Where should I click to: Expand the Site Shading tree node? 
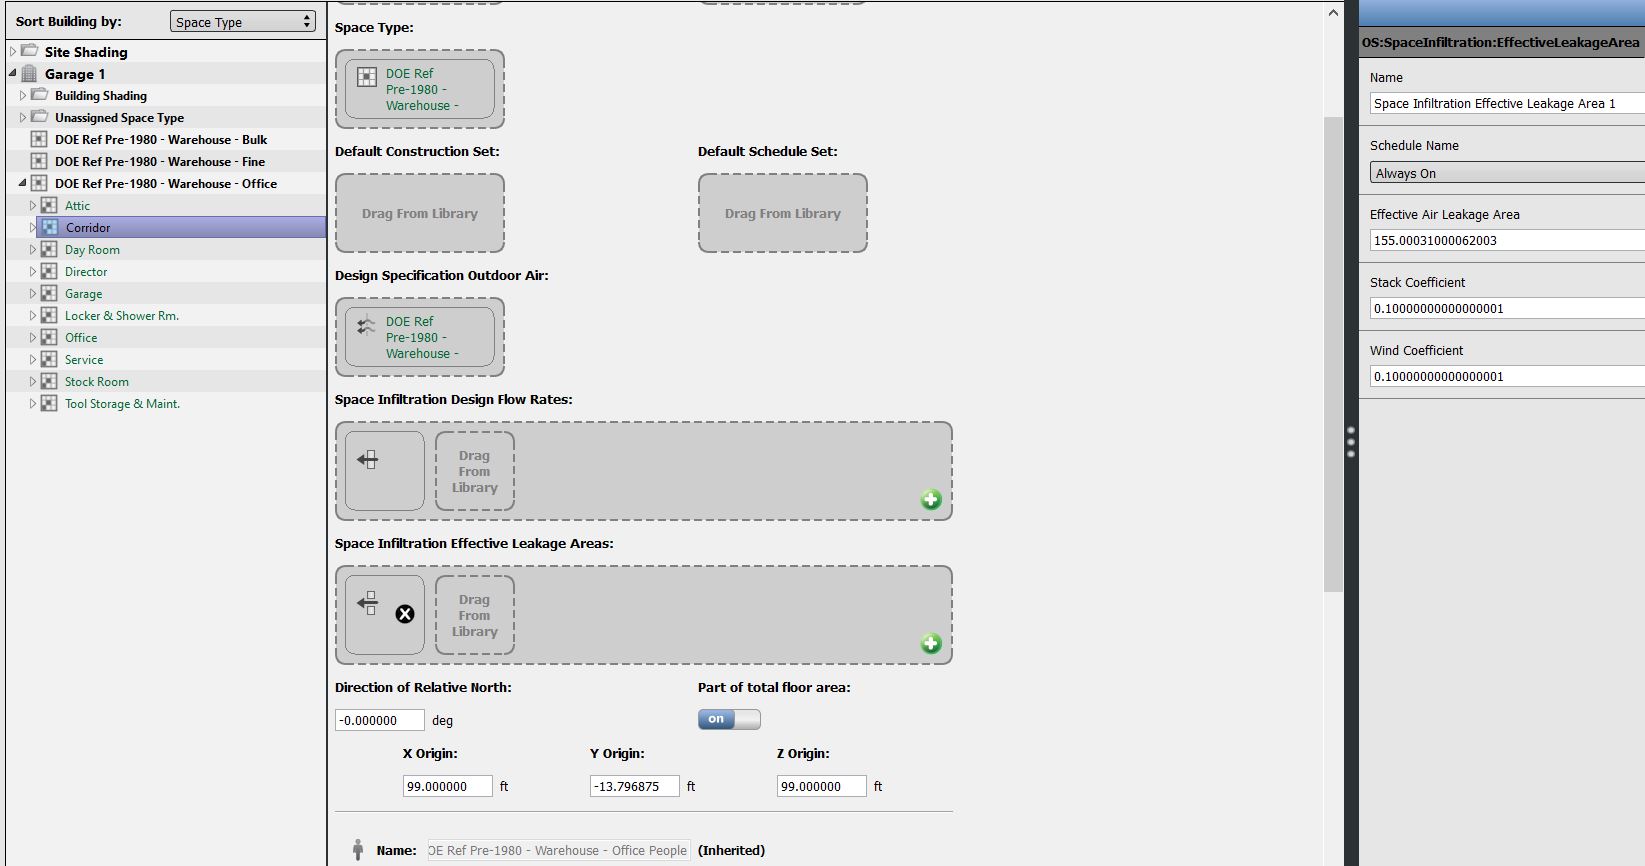coord(13,51)
